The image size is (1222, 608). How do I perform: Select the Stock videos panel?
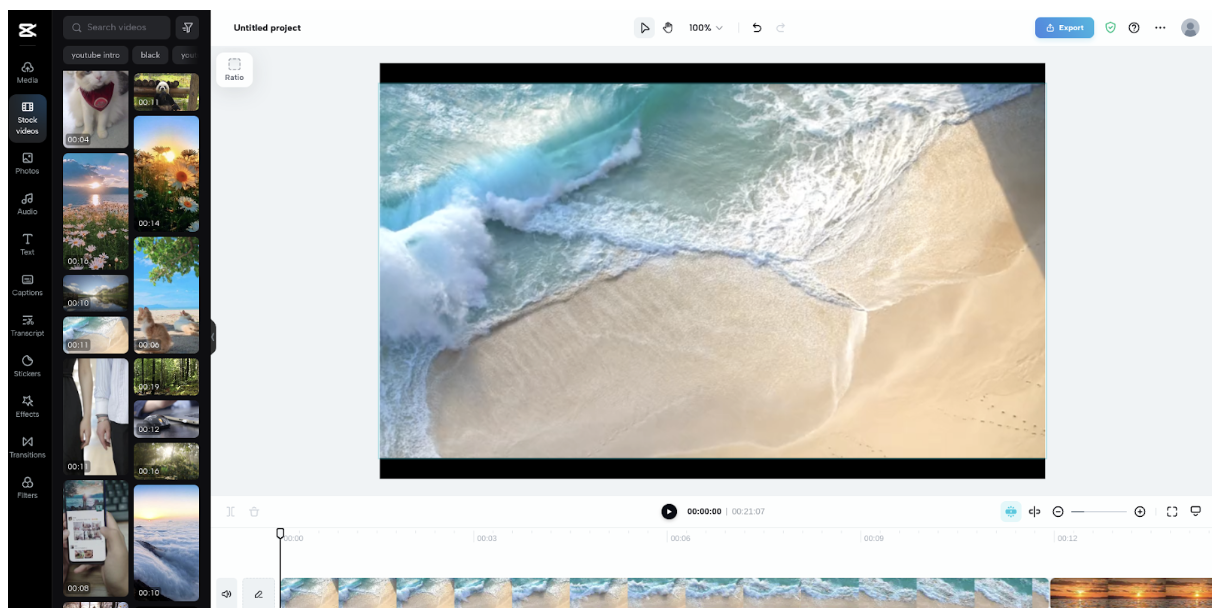(x=27, y=118)
